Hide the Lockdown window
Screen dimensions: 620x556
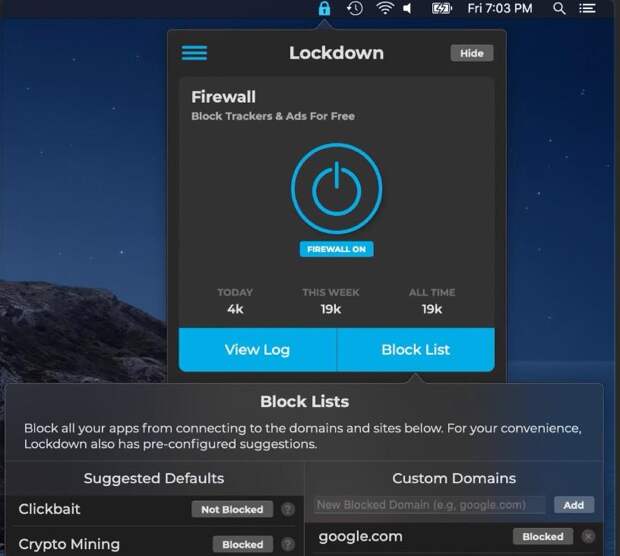(471, 53)
